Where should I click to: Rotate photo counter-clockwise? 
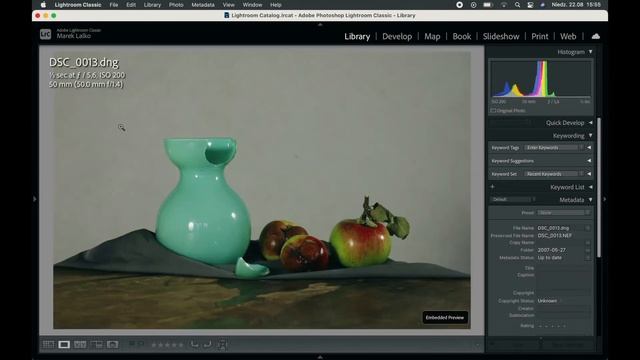[x=195, y=344]
